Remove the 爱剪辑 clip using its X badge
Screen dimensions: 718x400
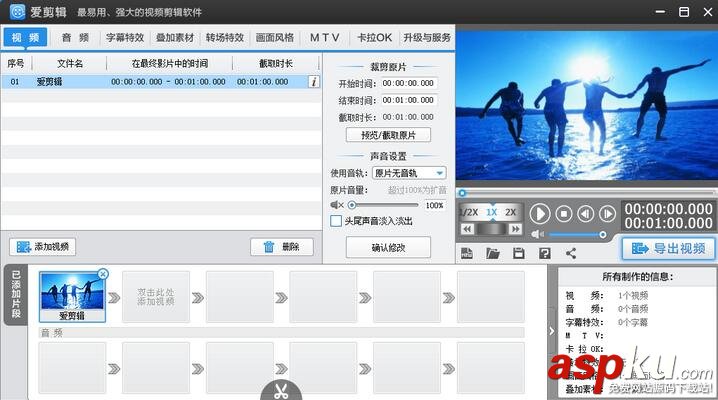click(103, 274)
